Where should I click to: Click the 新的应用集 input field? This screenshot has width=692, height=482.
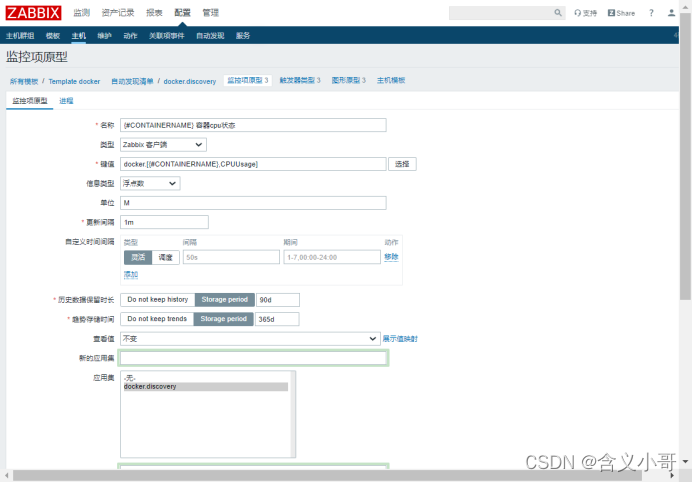click(x=253, y=358)
